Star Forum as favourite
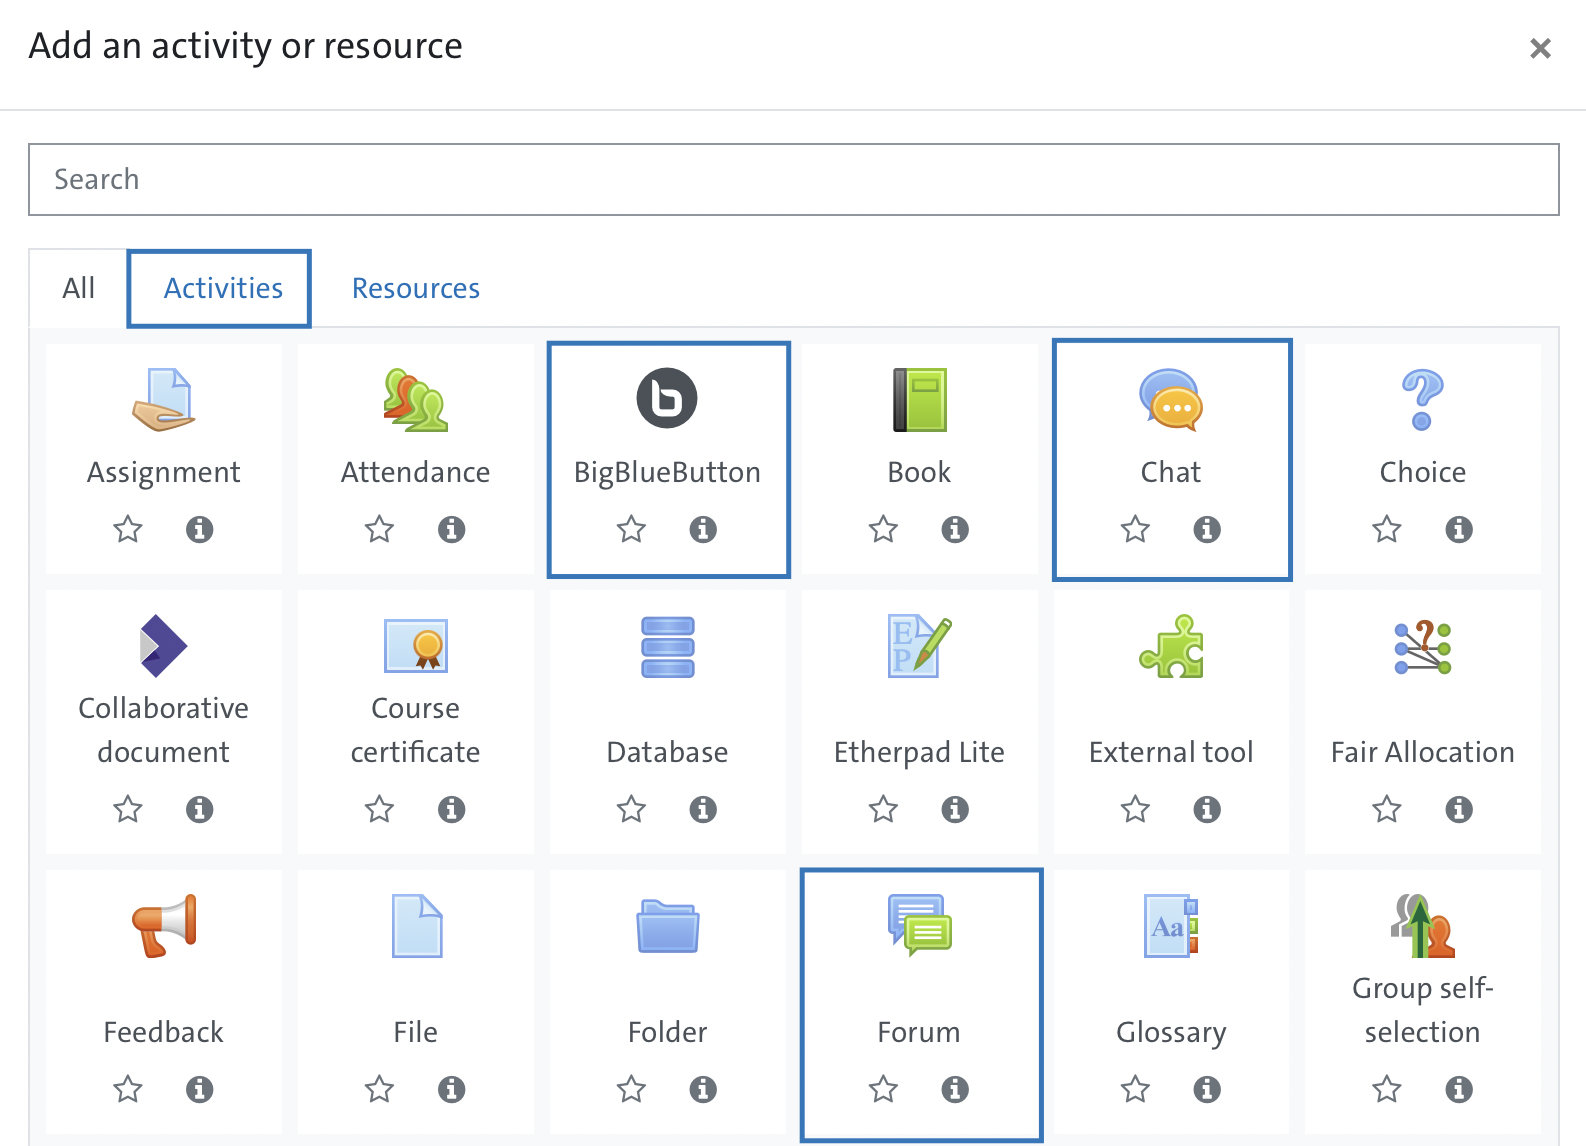The width and height of the screenshot is (1586, 1146). (883, 1089)
